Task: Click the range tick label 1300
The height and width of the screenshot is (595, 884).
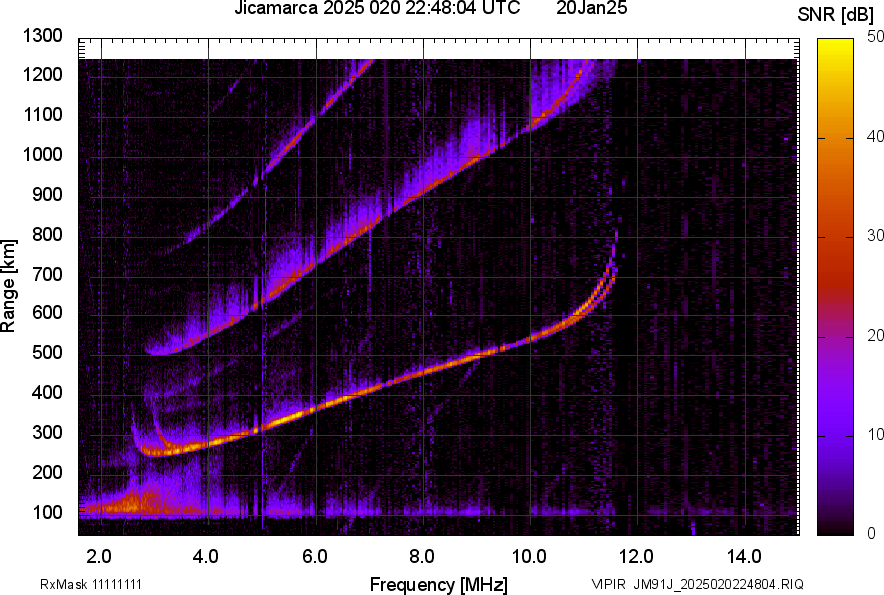Action: pos(43,36)
